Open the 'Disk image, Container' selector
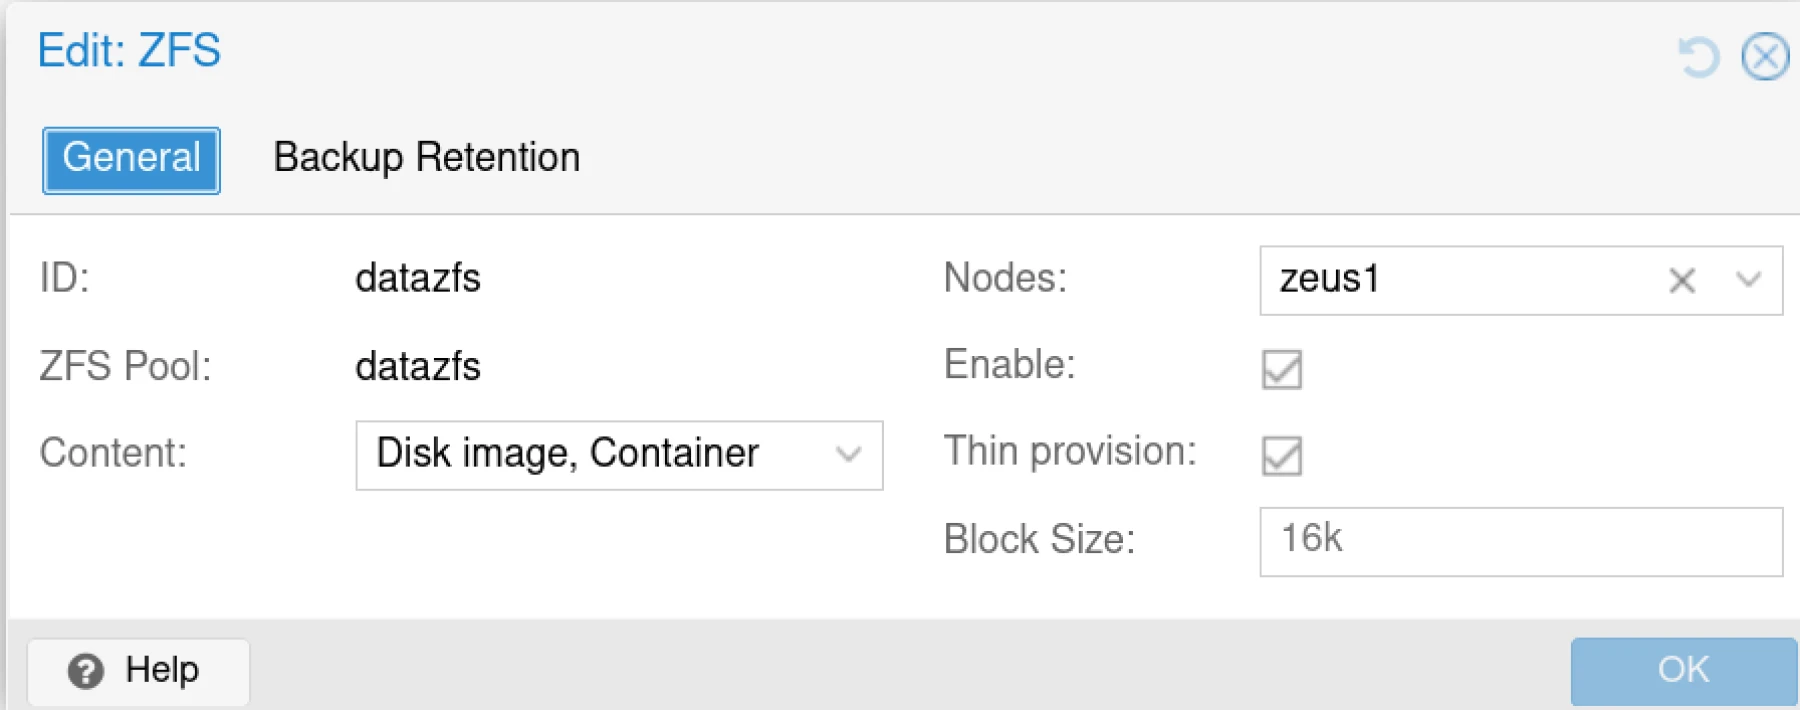1800x710 pixels. (x=620, y=456)
